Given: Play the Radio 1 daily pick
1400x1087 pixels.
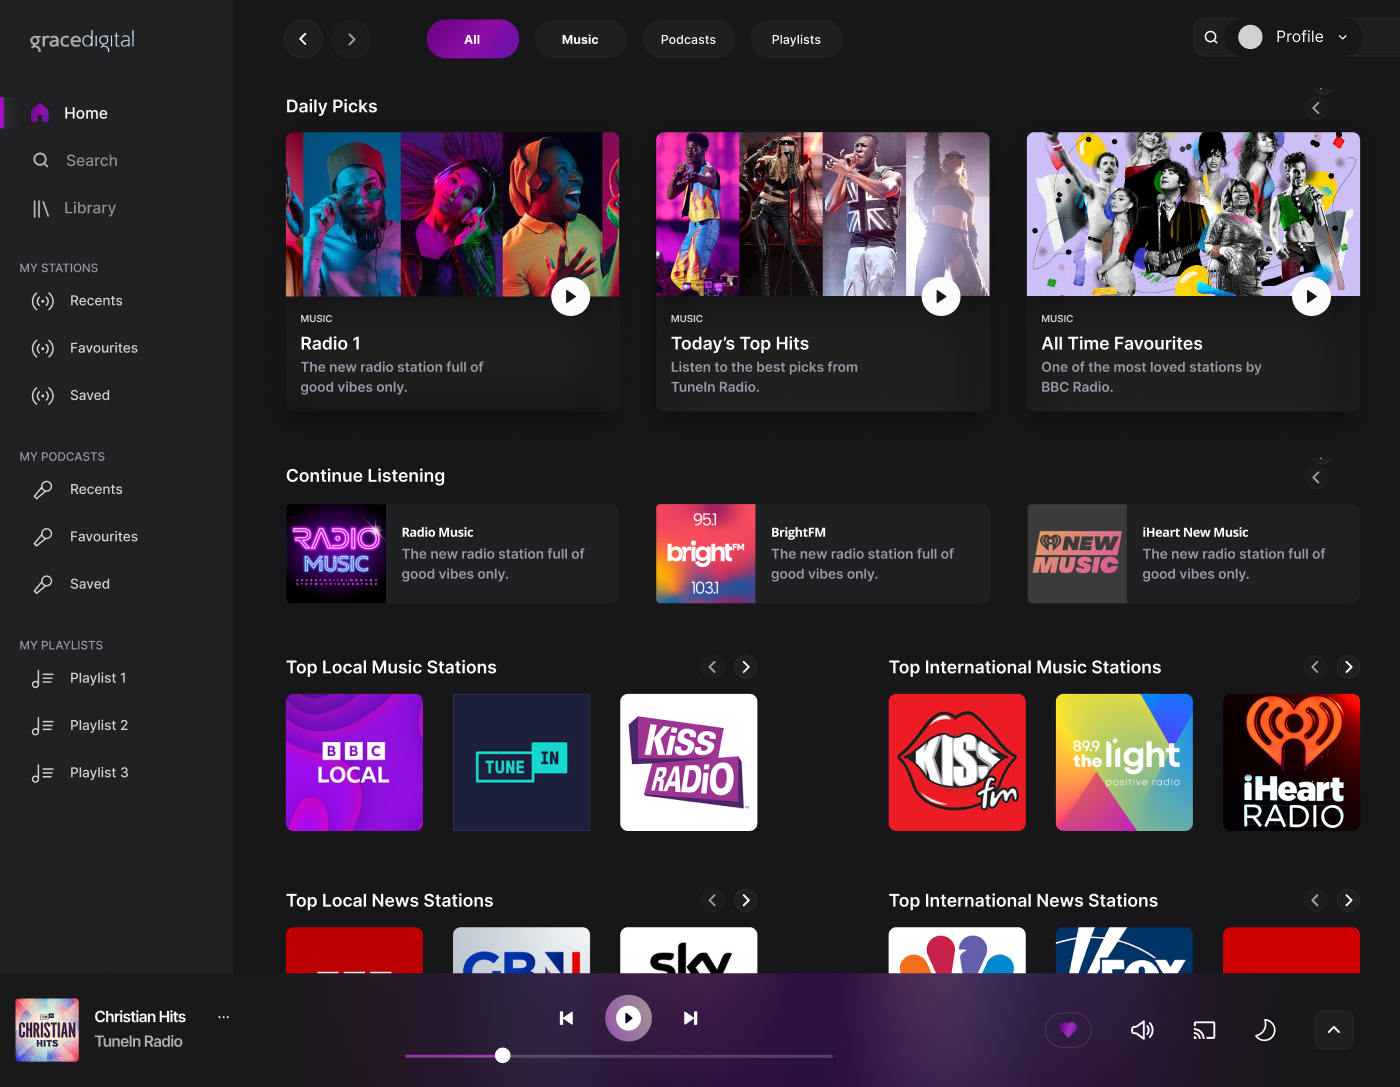Looking at the screenshot, I should click(x=570, y=296).
